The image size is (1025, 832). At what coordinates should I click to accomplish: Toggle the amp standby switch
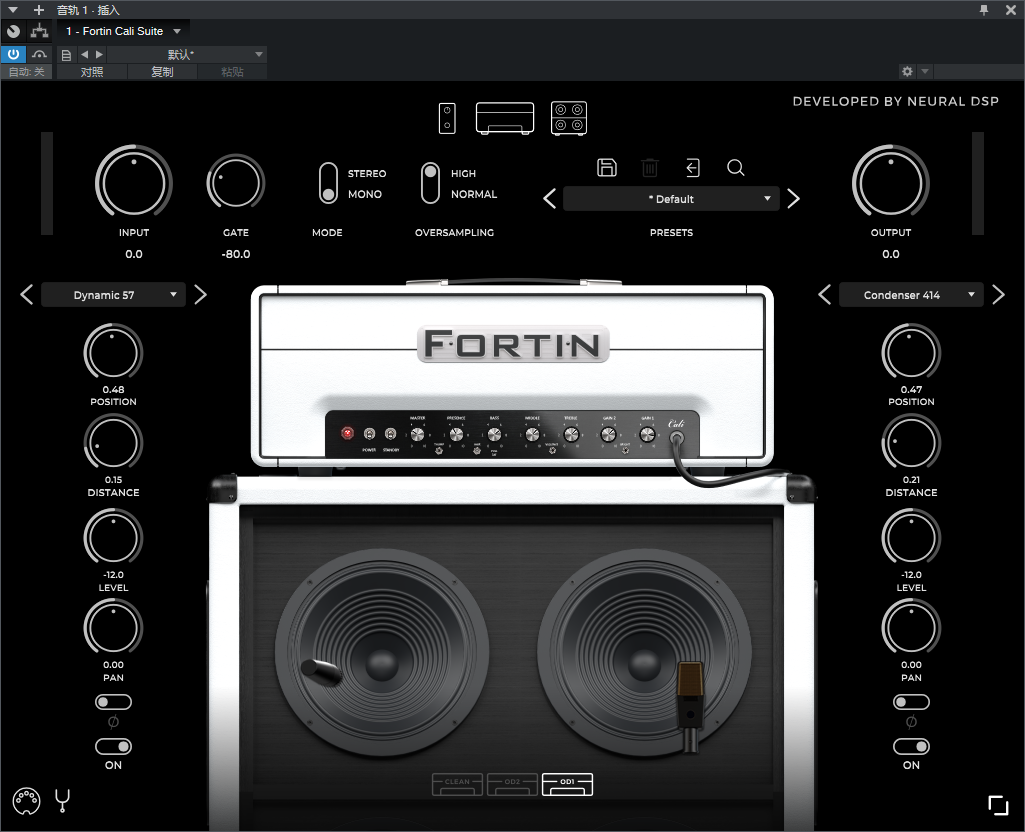(390, 433)
